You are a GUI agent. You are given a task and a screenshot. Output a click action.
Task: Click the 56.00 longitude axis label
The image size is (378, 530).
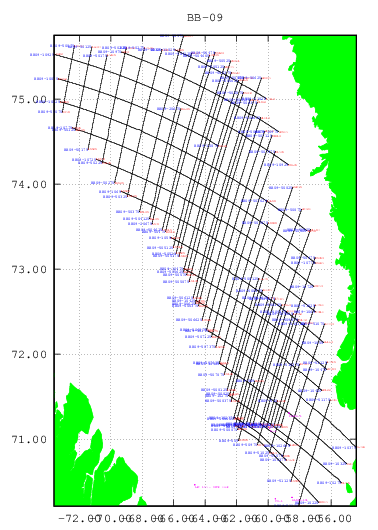pos(334,519)
